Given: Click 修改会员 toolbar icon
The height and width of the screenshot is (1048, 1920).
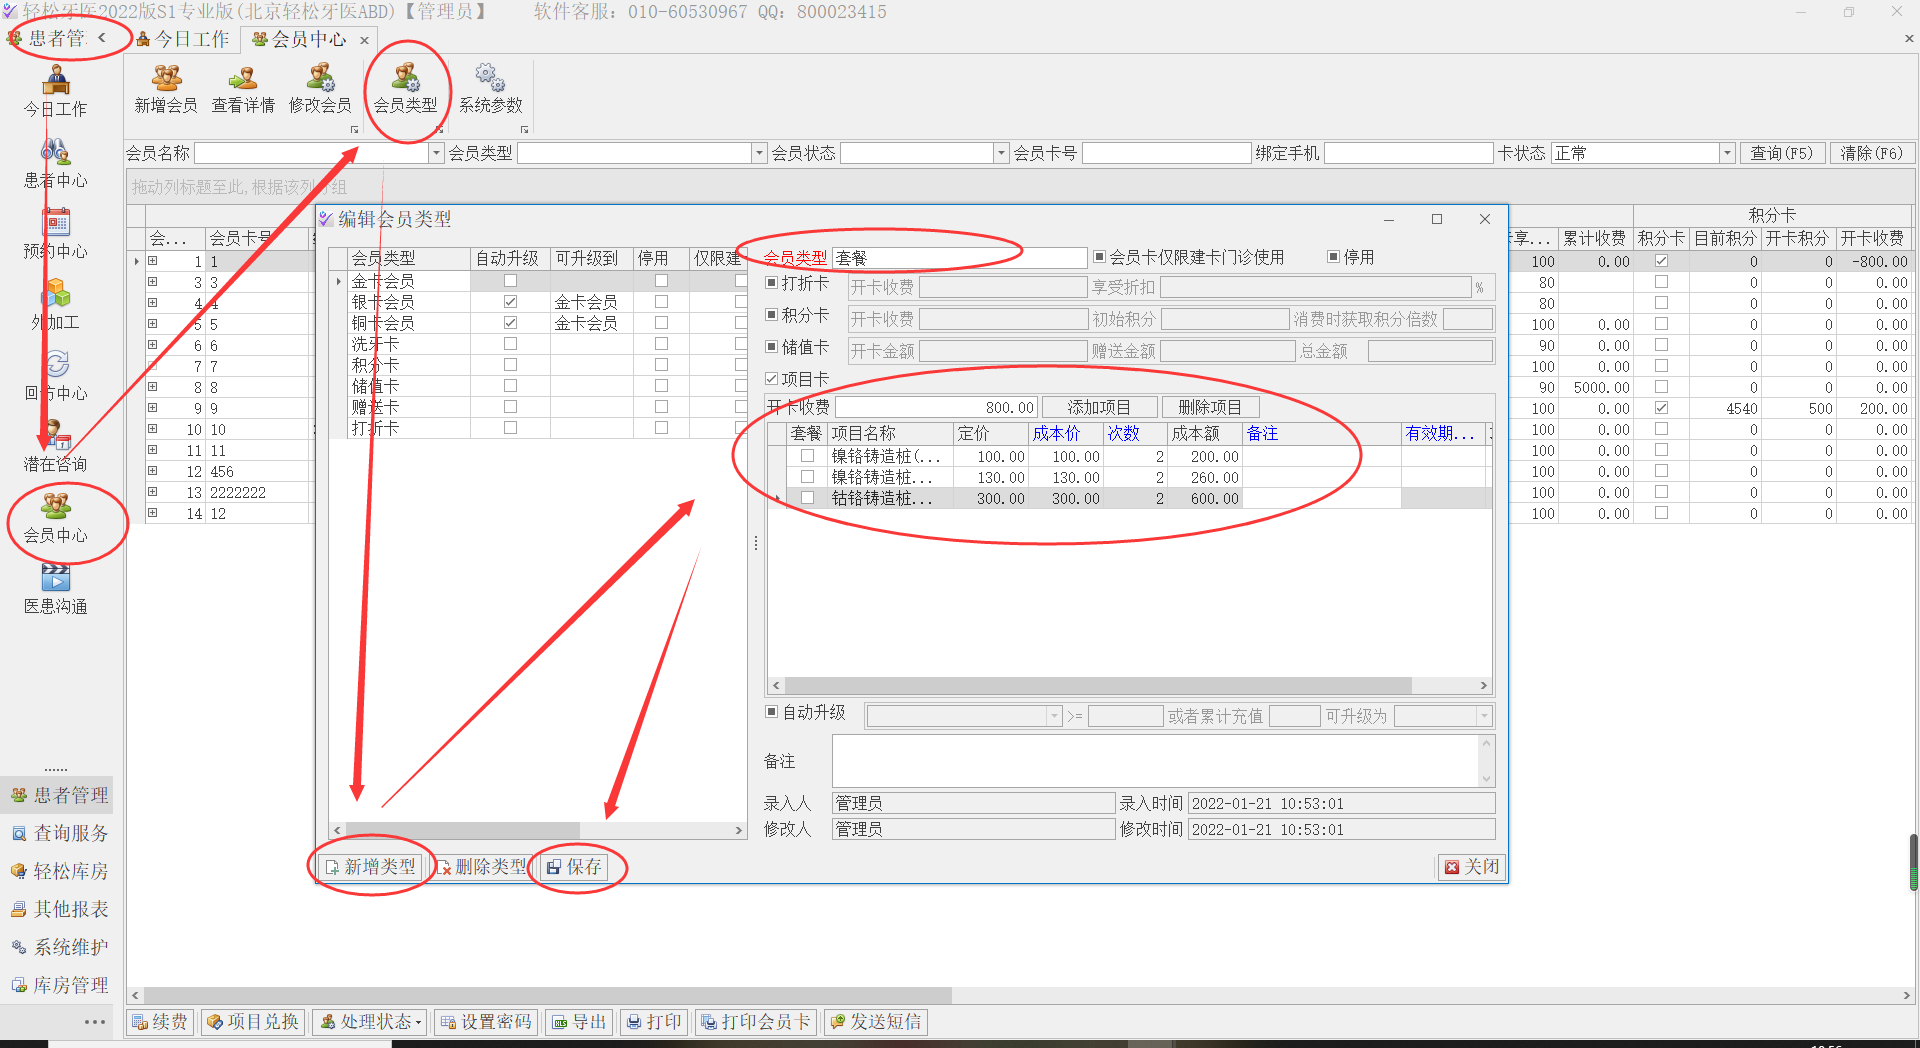Looking at the screenshot, I should click(x=320, y=89).
